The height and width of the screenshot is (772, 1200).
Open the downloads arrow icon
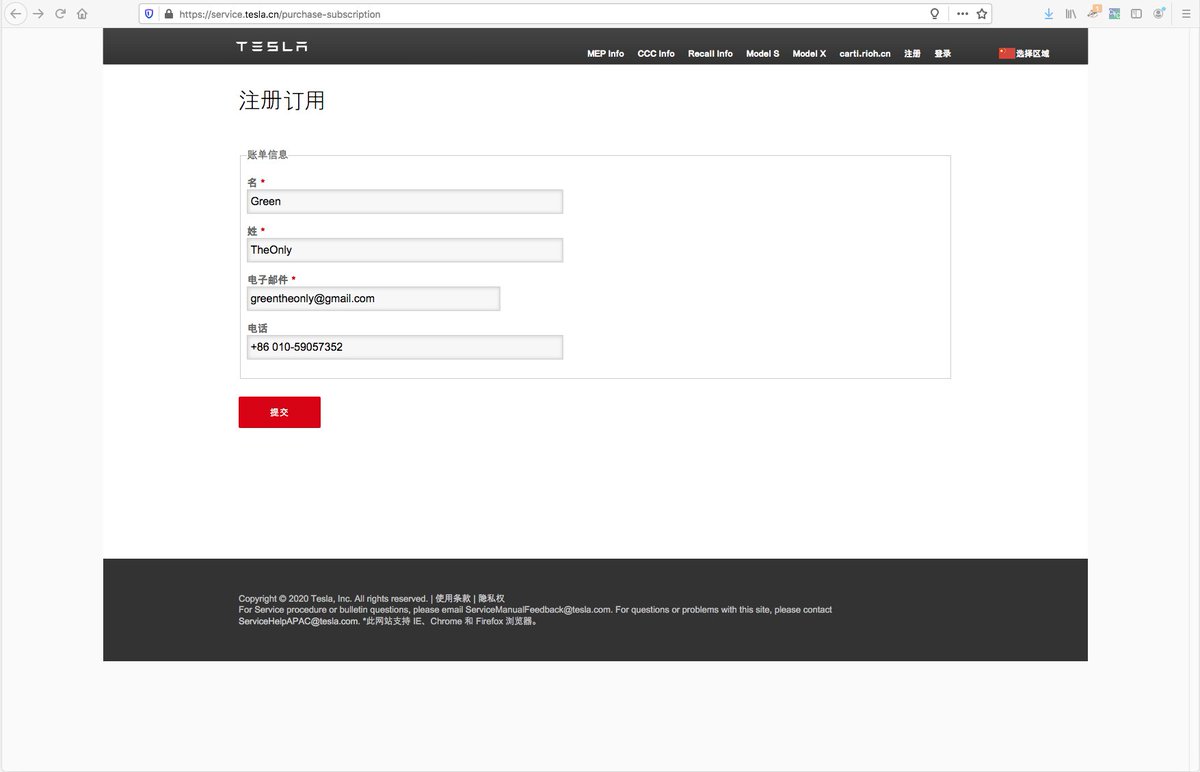pyautogui.click(x=1048, y=14)
